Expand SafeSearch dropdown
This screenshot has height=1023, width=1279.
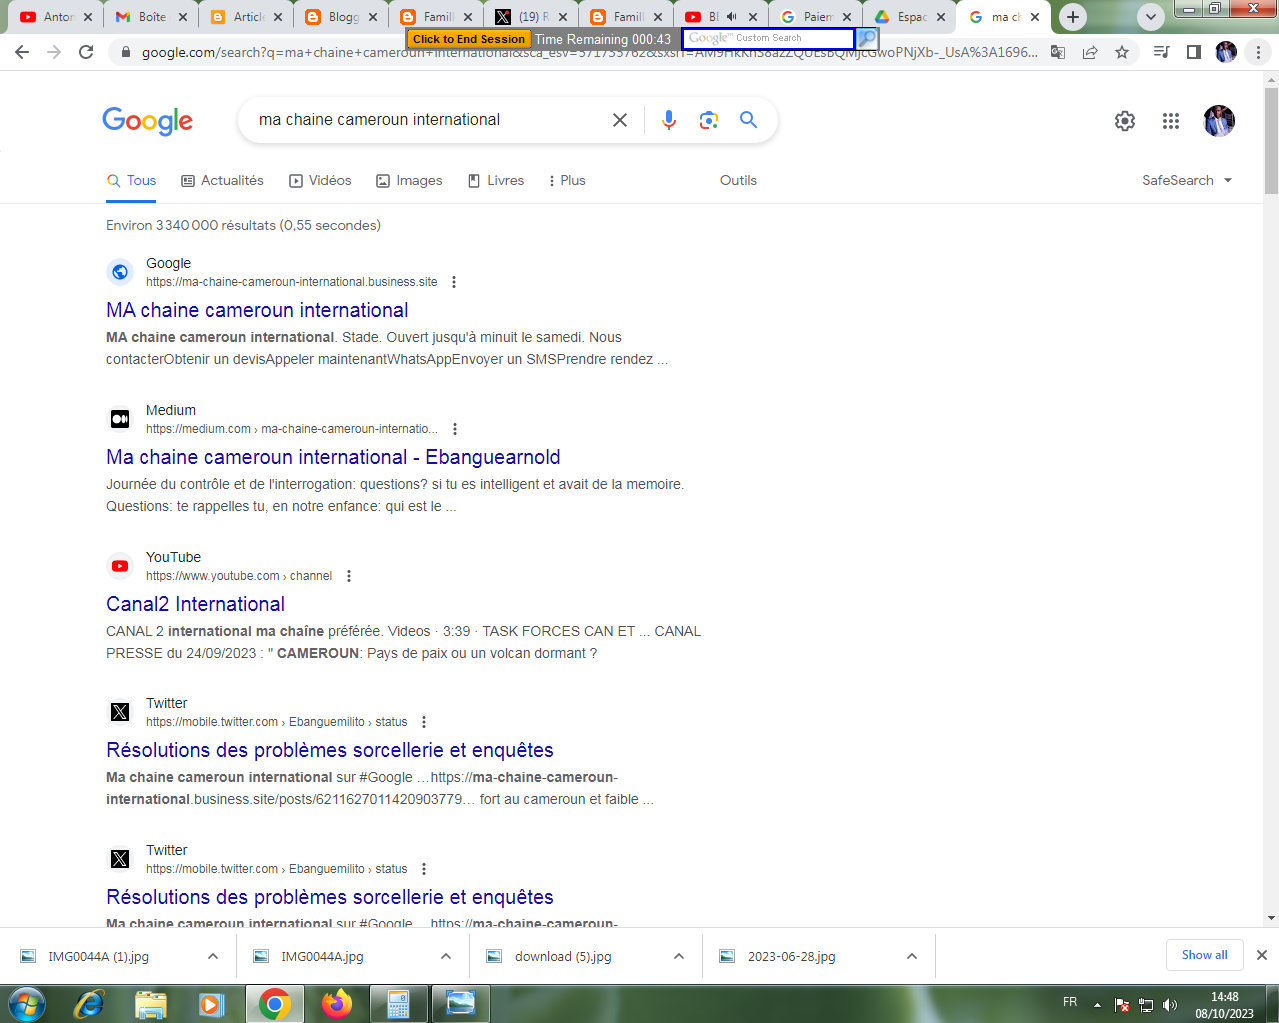[x=1187, y=180]
